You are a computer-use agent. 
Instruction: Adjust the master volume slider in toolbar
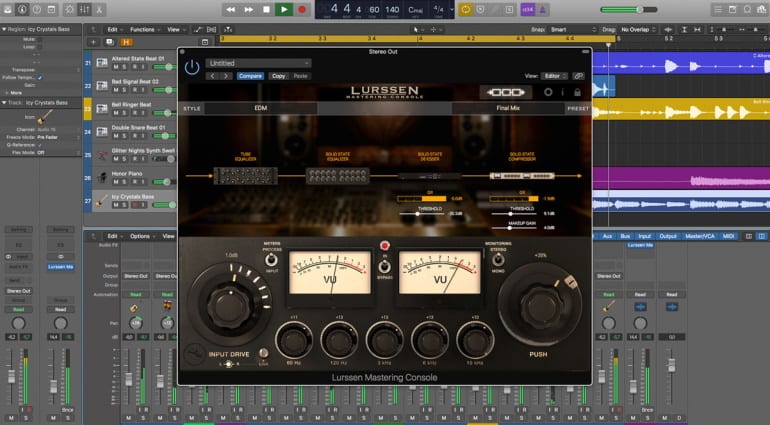point(629,9)
